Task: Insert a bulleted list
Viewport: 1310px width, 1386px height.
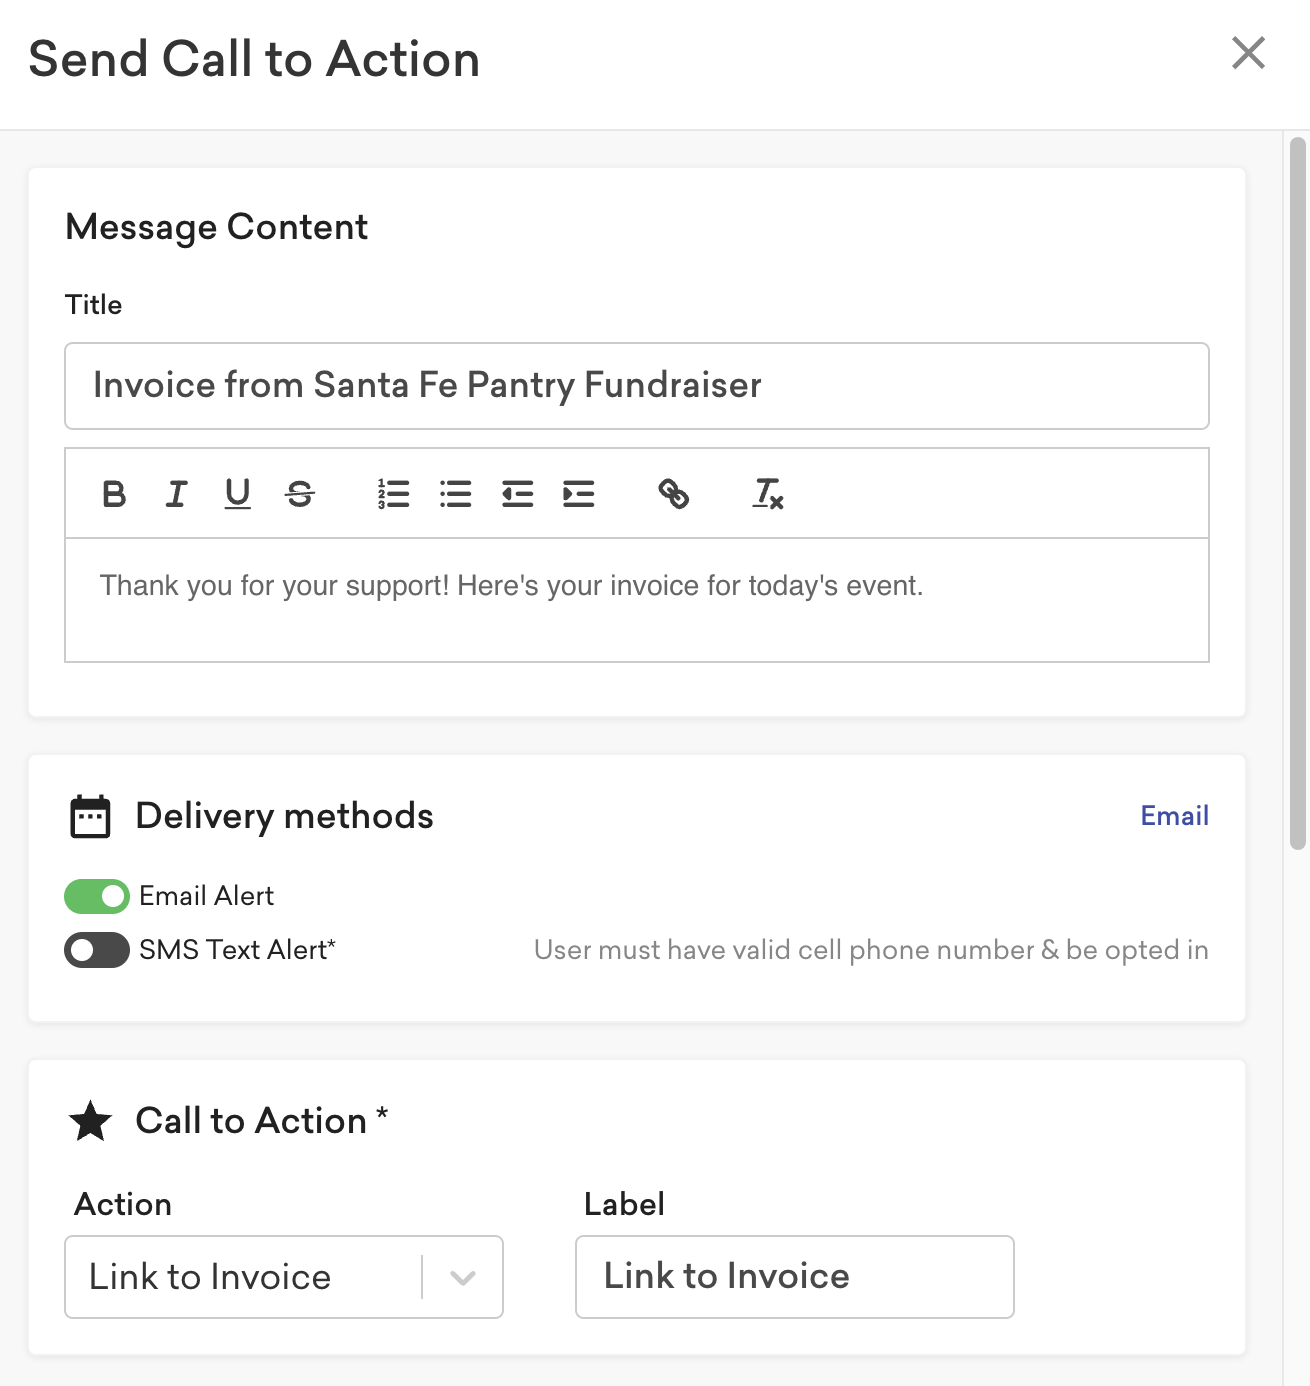Action: 455,494
